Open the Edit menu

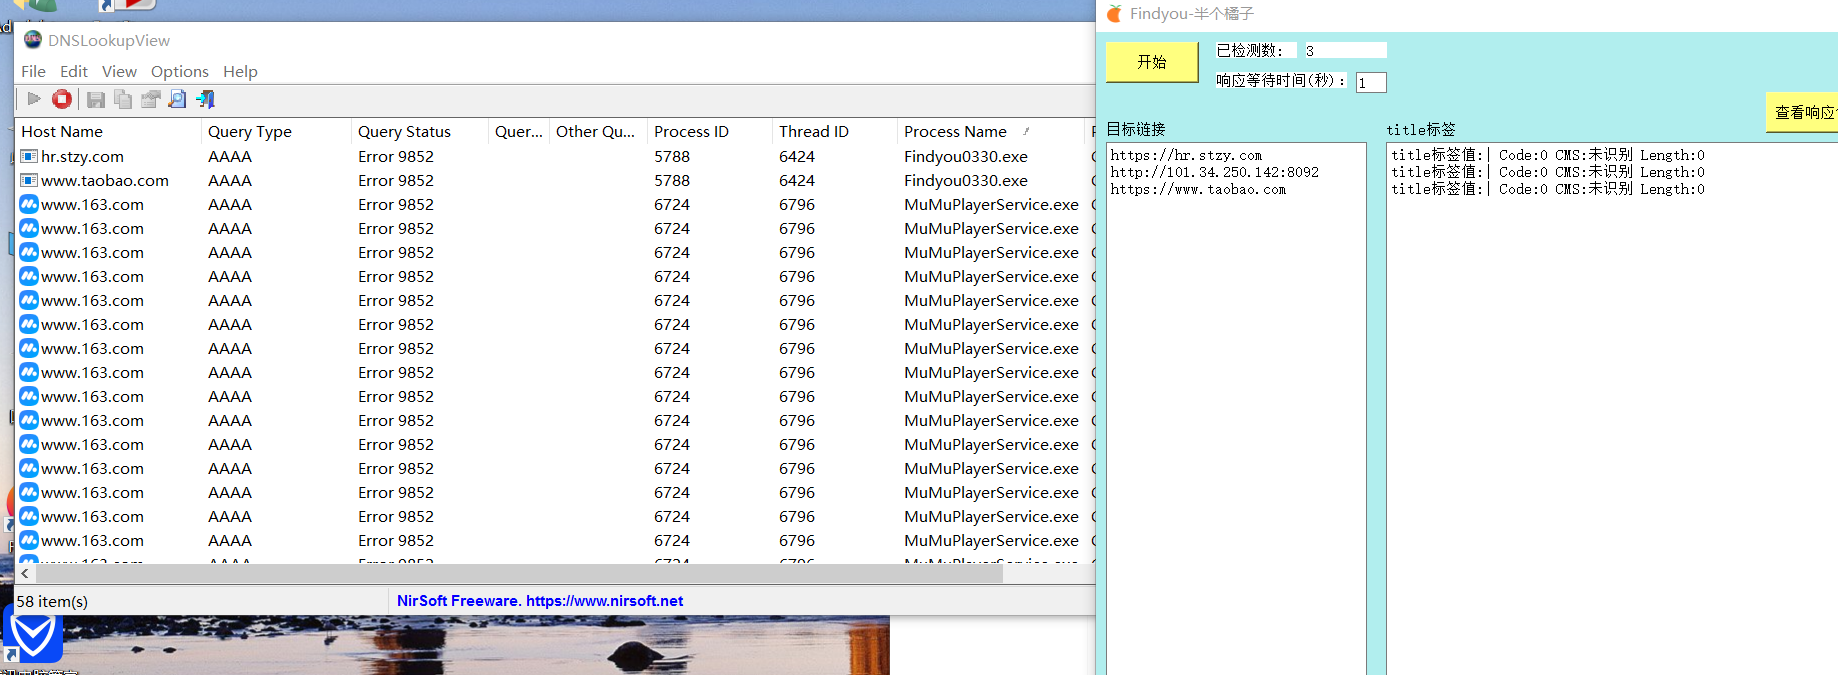point(74,72)
